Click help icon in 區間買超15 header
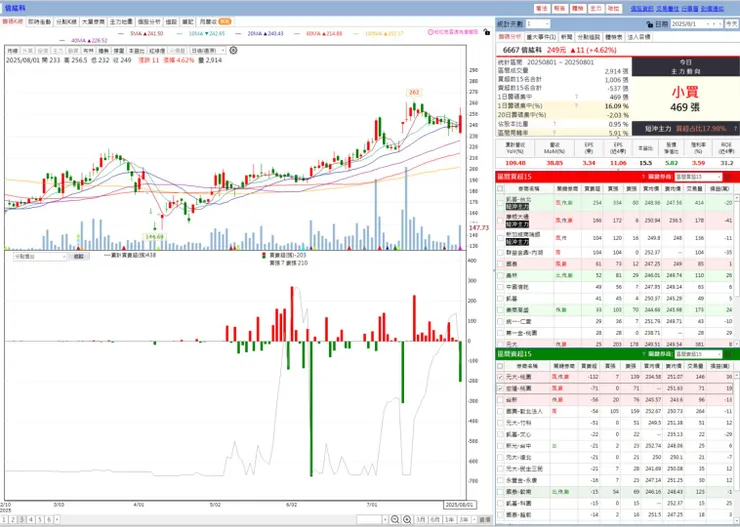Viewport: 740px width, 527px height. 643,176
